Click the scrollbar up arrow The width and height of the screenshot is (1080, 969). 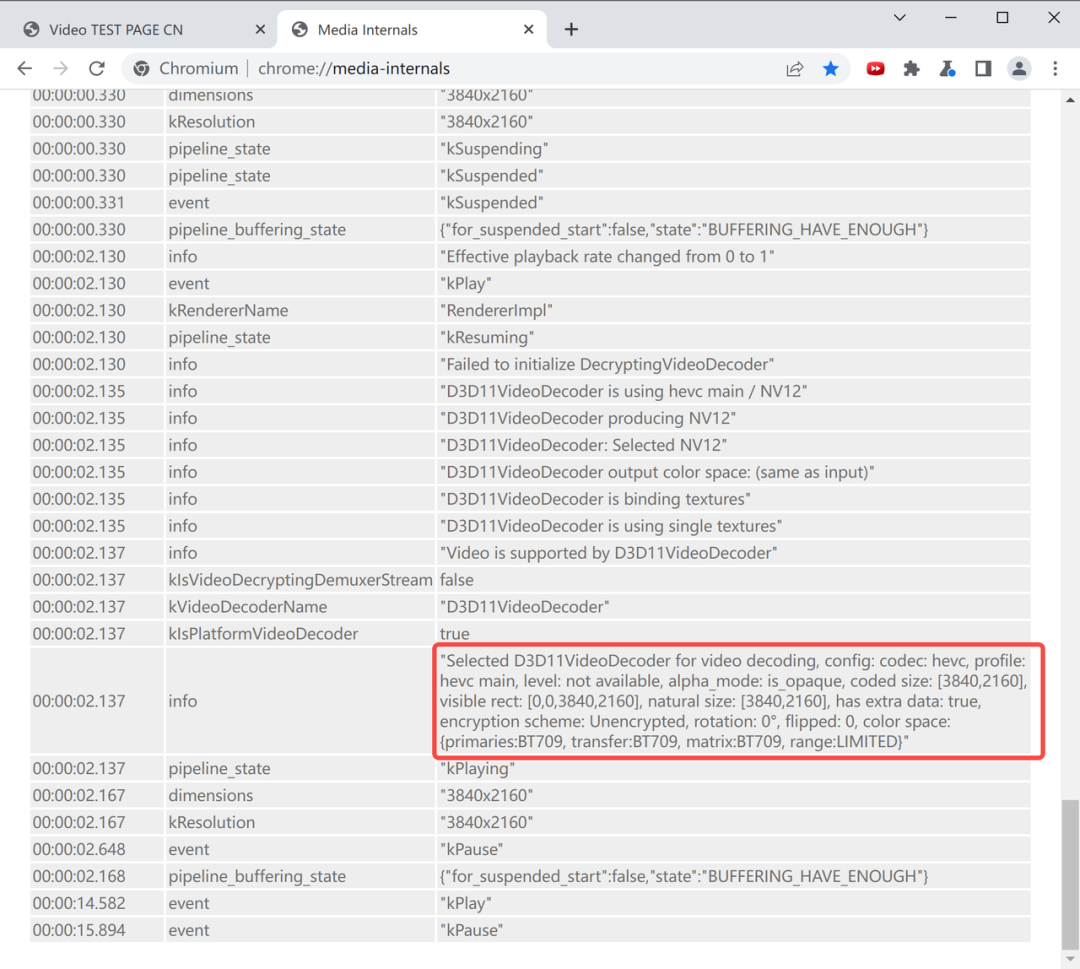click(1070, 101)
